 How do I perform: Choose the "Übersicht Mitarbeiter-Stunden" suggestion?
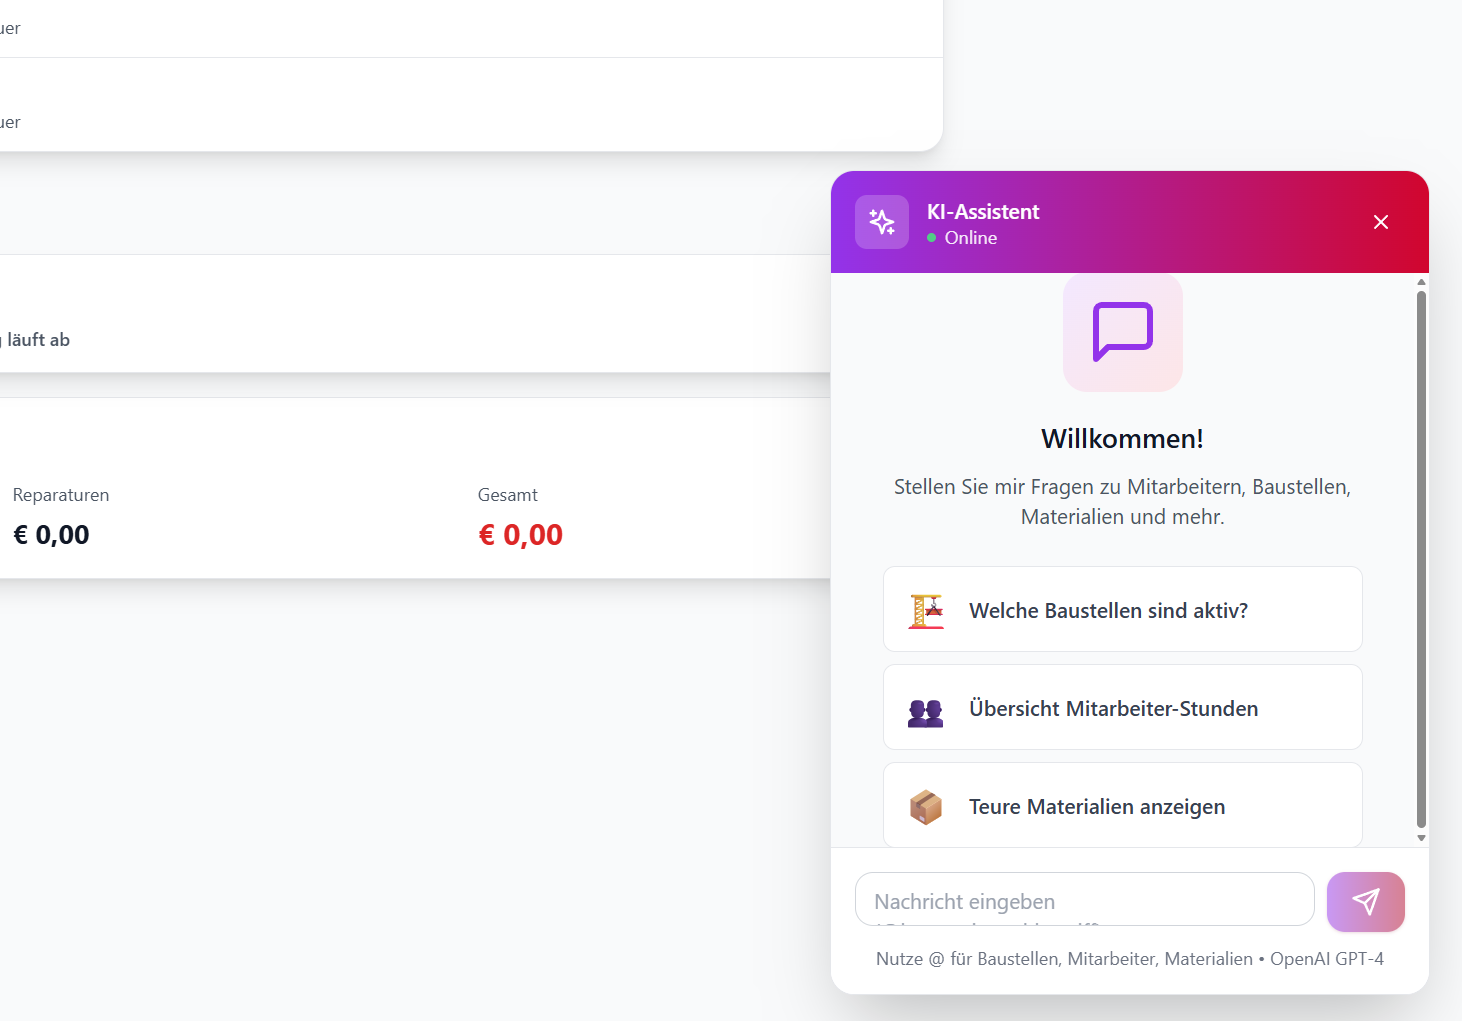click(x=1113, y=709)
